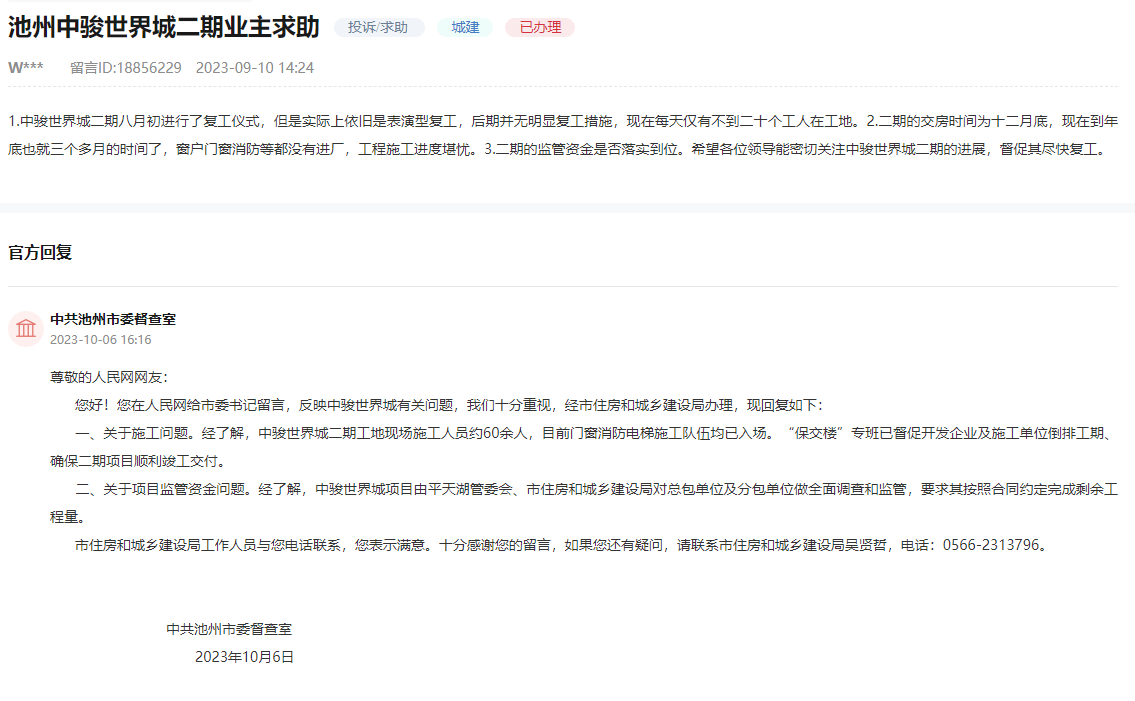Screen dimensions: 1135x701
Task: Click the message ID 留言ID:18856229
Action: (x=126, y=67)
